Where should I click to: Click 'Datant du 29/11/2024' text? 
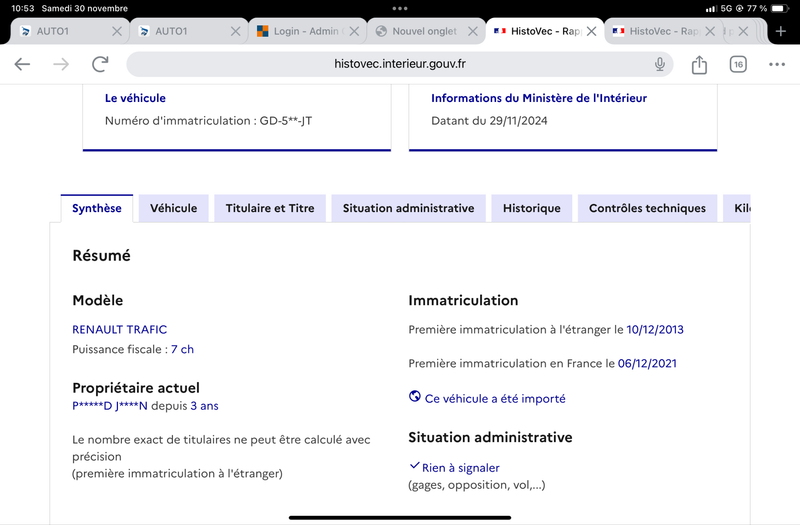click(x=489, y=121)
